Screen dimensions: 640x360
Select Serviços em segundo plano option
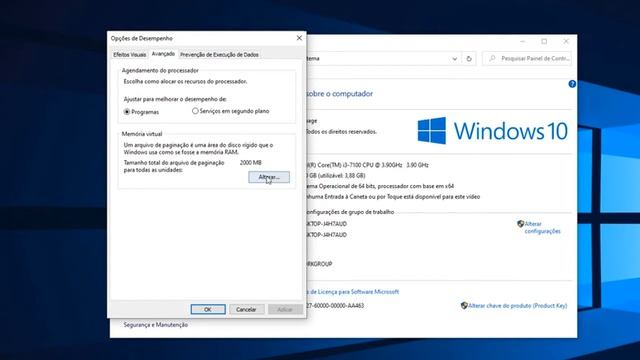(x=195, y=111)
